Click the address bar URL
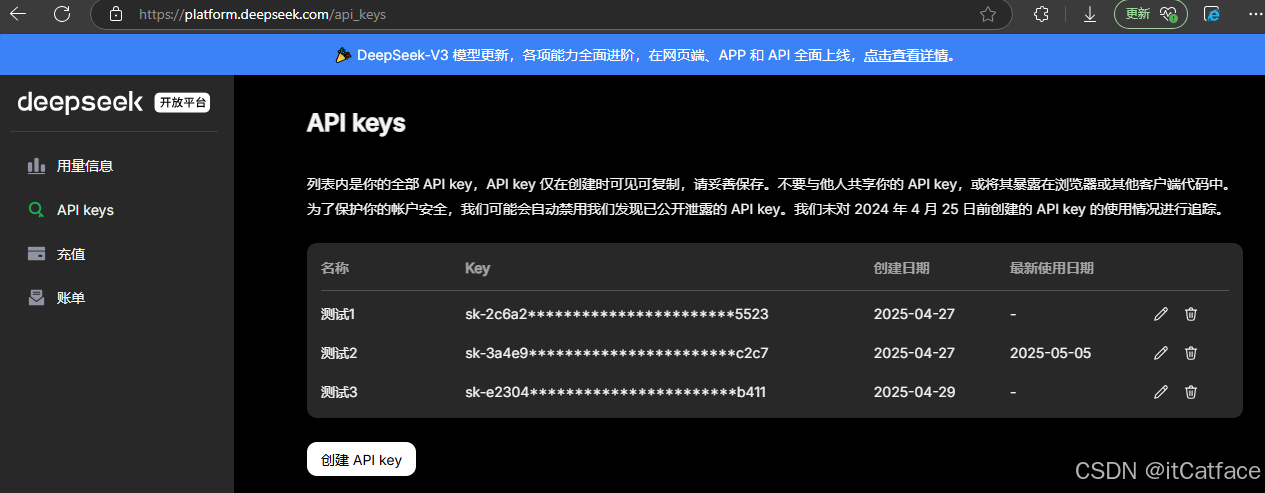This screenshot has height=493, width=1265. 262,14
